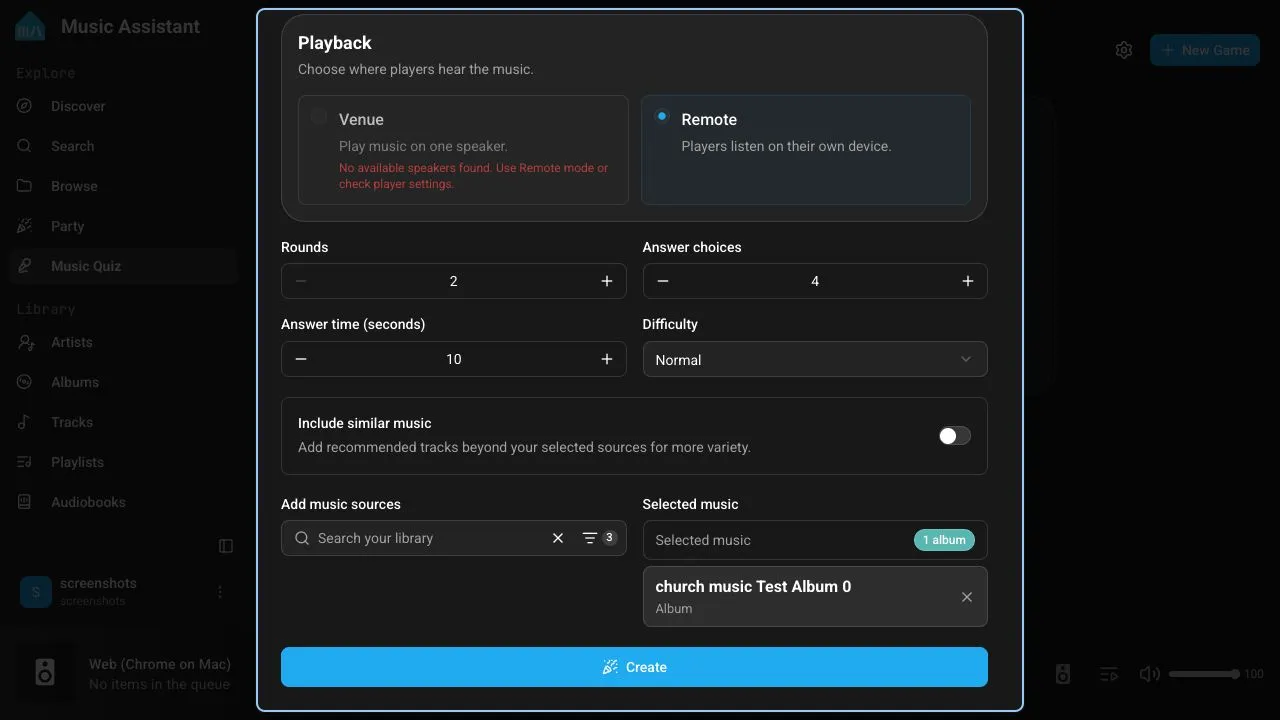1280x720 pixels.
Task: Click the Music Assistant logo icon
Action: (30, 26)
